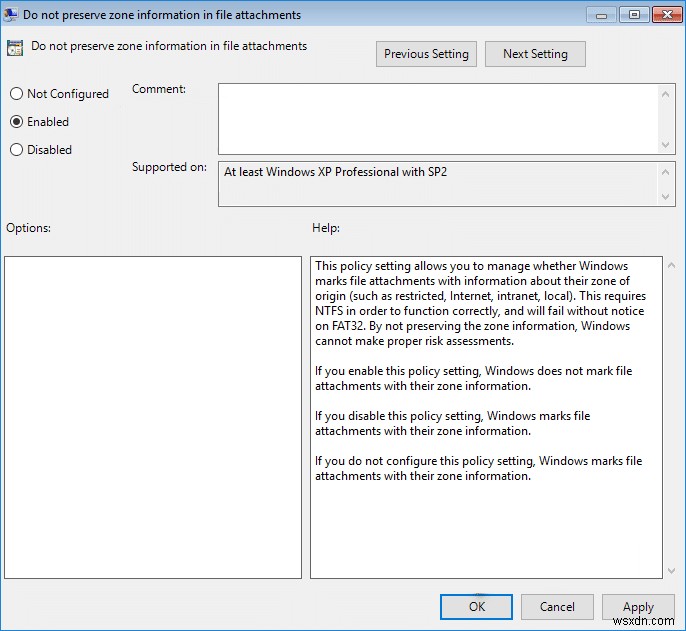Close the policy dialog window

tap(666, 14)
